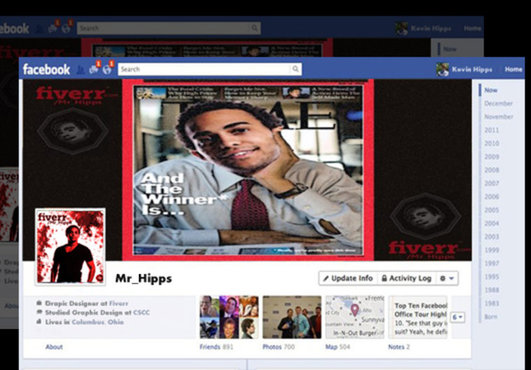531x370 pixels.
Task: Click the CSCC school link
Action: click(141, 312)
